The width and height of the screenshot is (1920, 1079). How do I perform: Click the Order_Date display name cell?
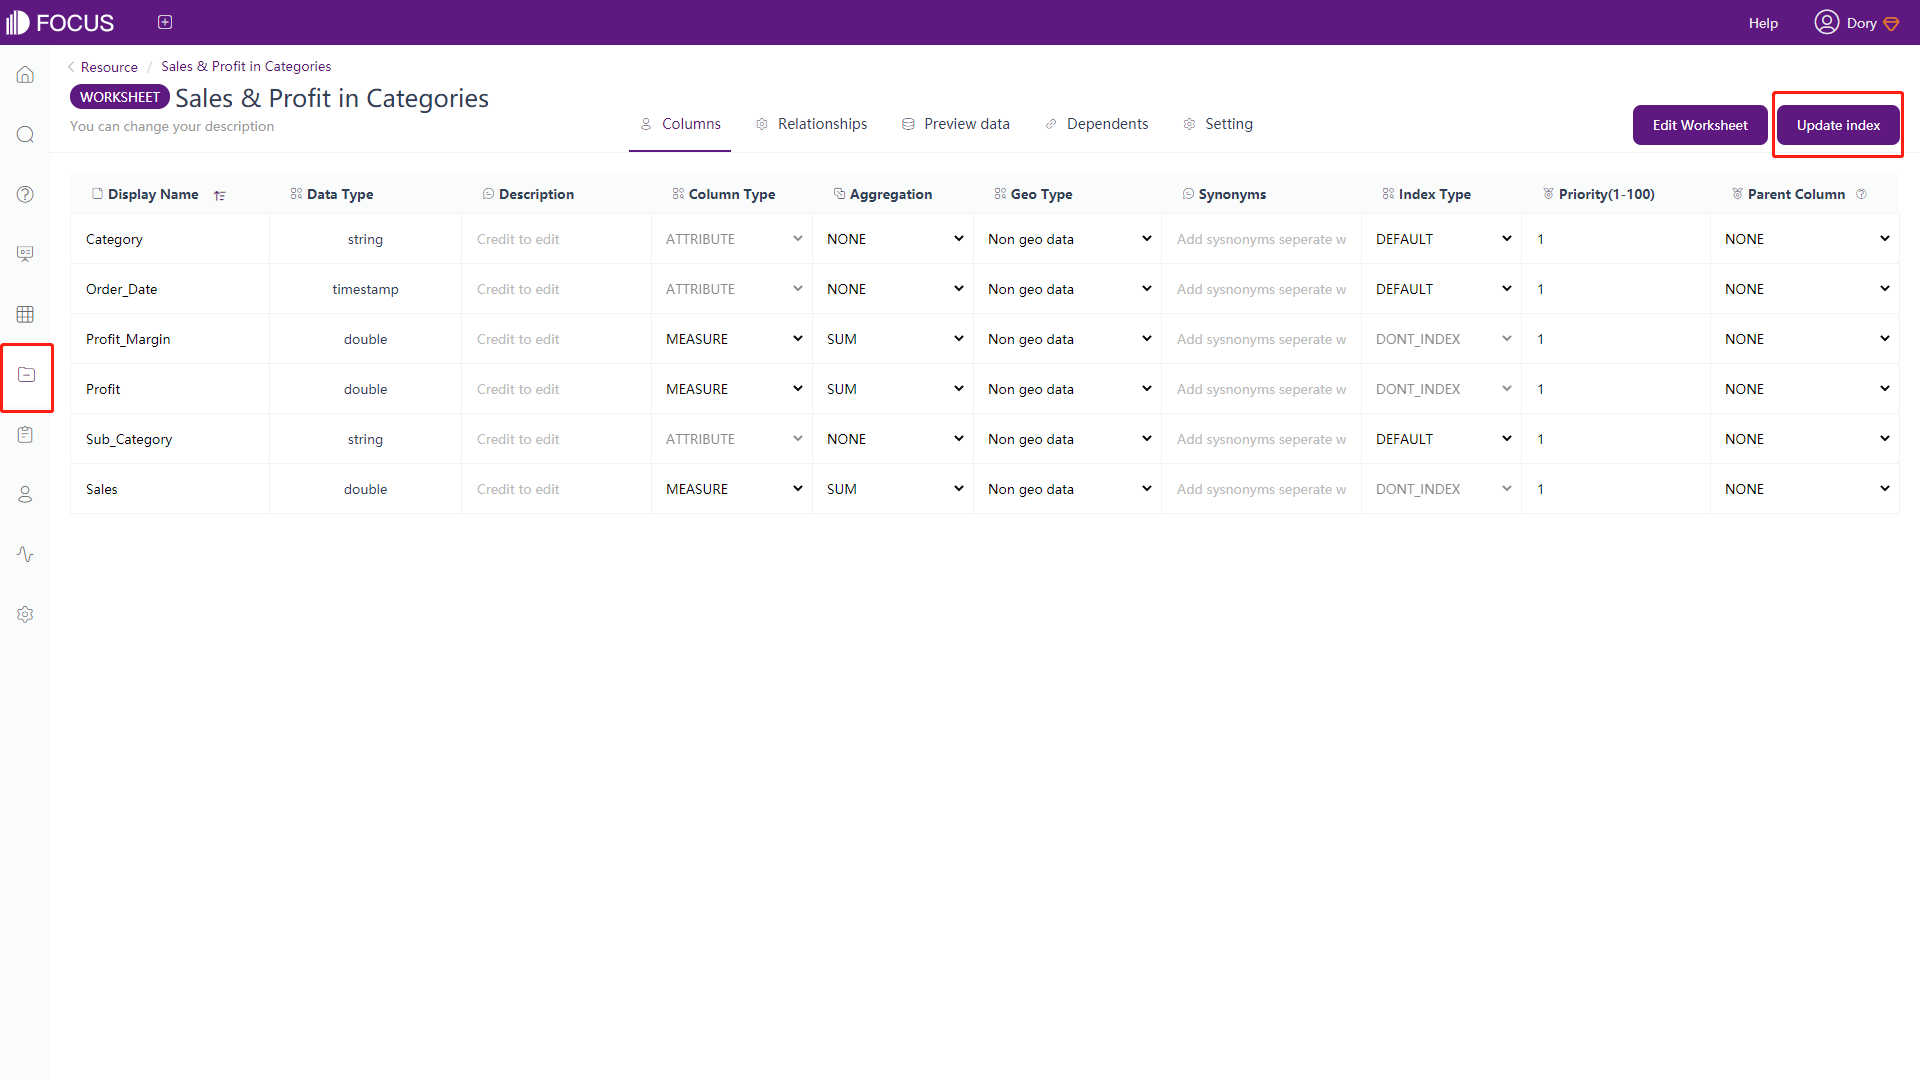coord(170,289)
